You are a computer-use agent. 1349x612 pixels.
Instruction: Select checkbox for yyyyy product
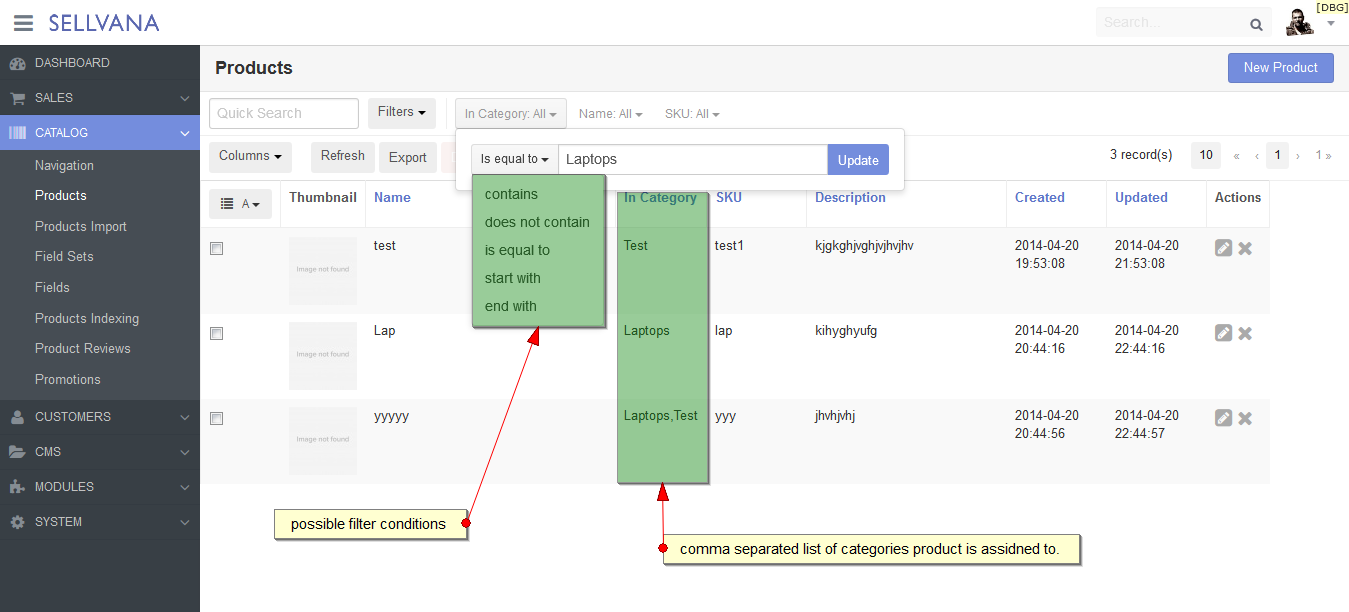click(216, 418)
